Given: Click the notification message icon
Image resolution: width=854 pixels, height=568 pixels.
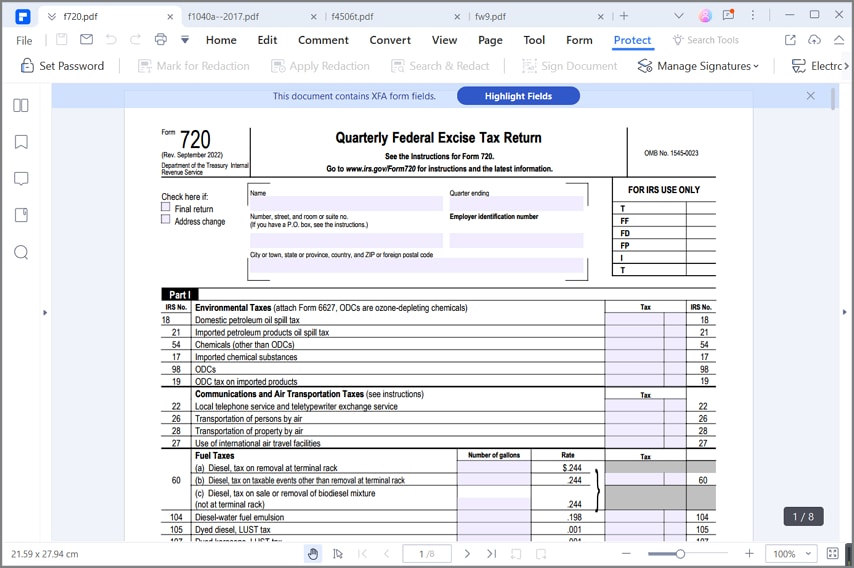Looking at the screenshot, I should [x=729, y=15].
